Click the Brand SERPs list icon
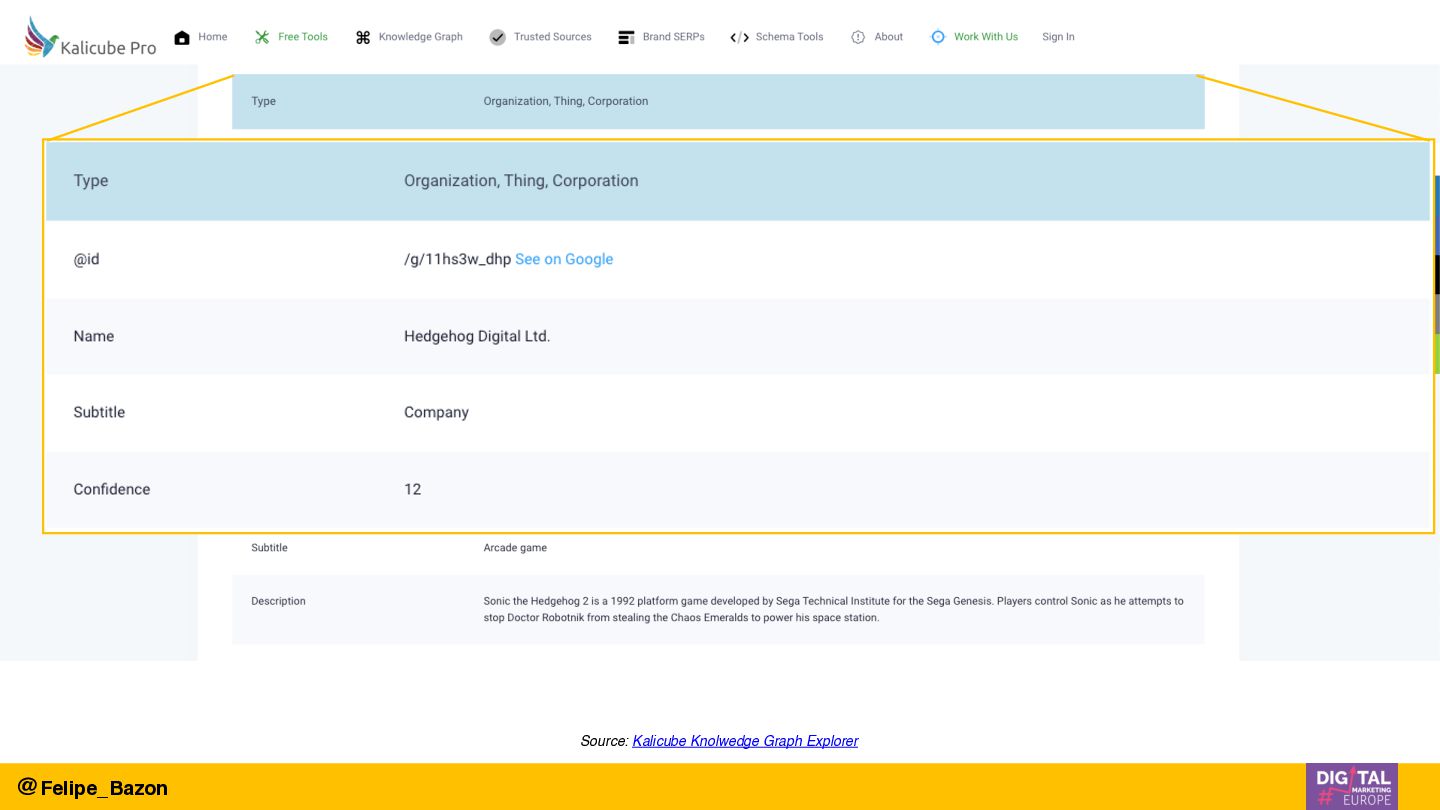Screen dimensions: 1440x810 point(626,37)
